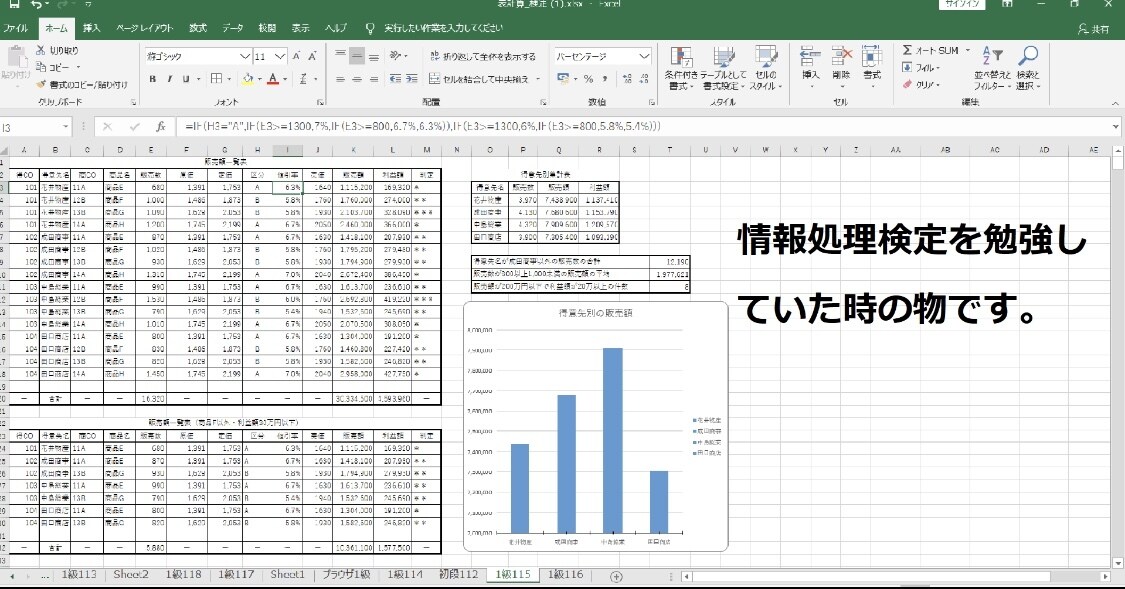Switch to the Insert (挿入) ribbon tab
The image size is (1125, 589).
tap(91, 28)
